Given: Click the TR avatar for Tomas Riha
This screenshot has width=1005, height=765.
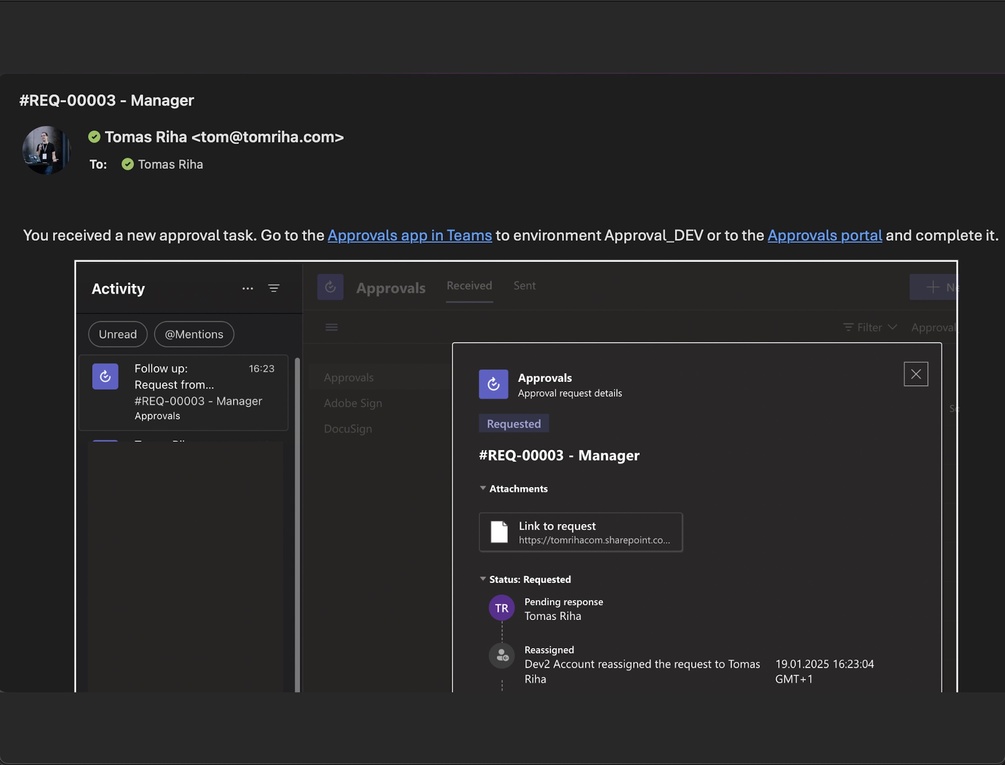Looking at the screenshot, I should pos(502,608).
